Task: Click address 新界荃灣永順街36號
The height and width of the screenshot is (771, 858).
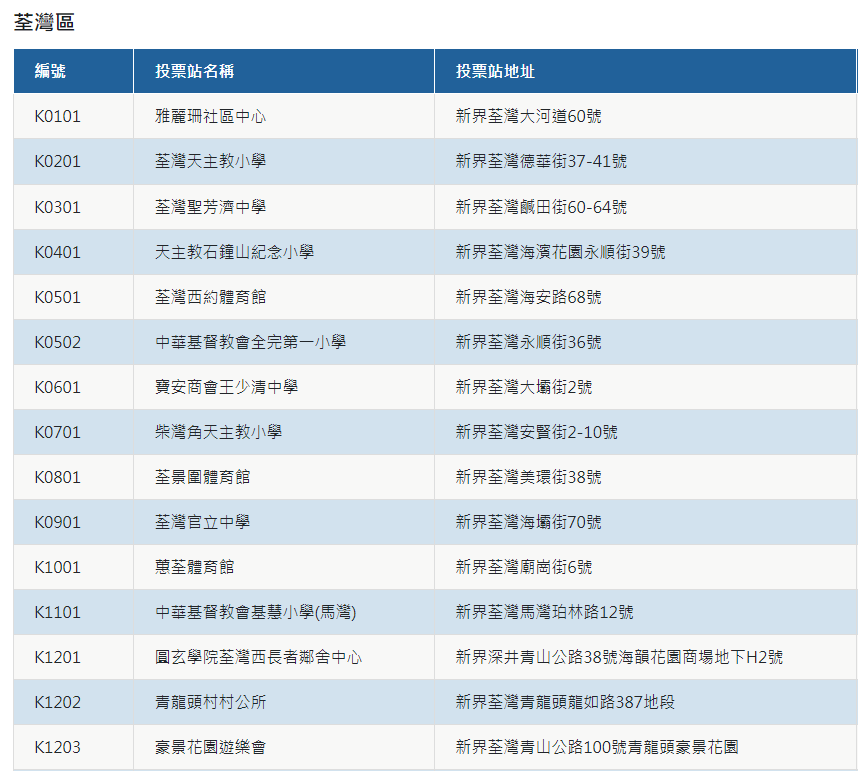Action: (x=528, y=342)
